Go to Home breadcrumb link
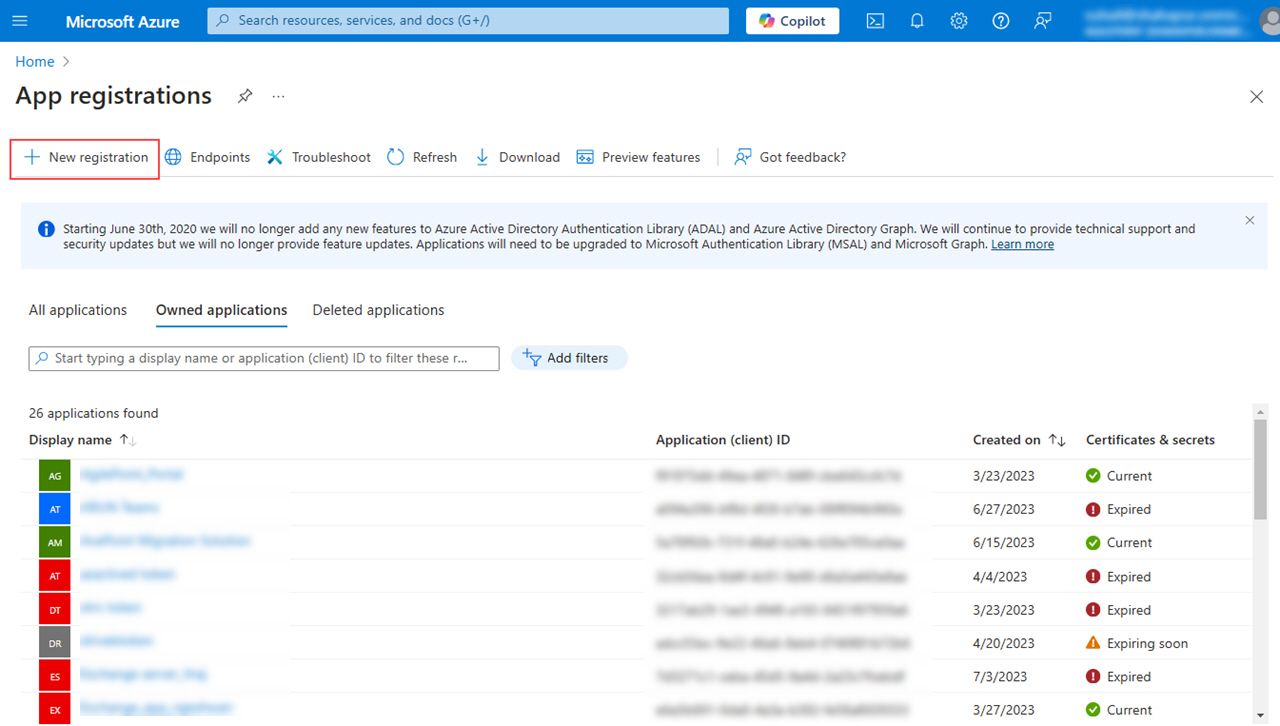 coord(35,62)
